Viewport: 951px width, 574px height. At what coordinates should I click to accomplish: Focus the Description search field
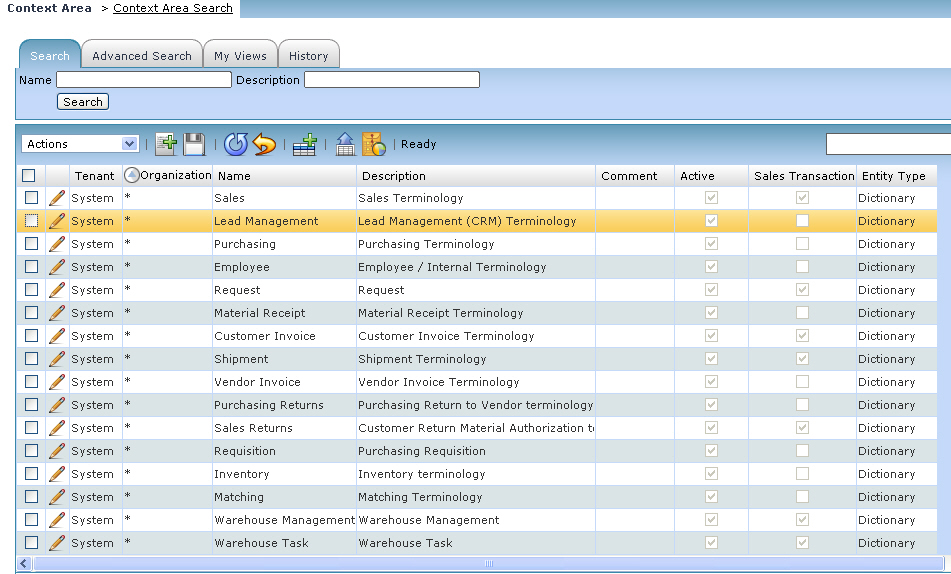(391, 80)
